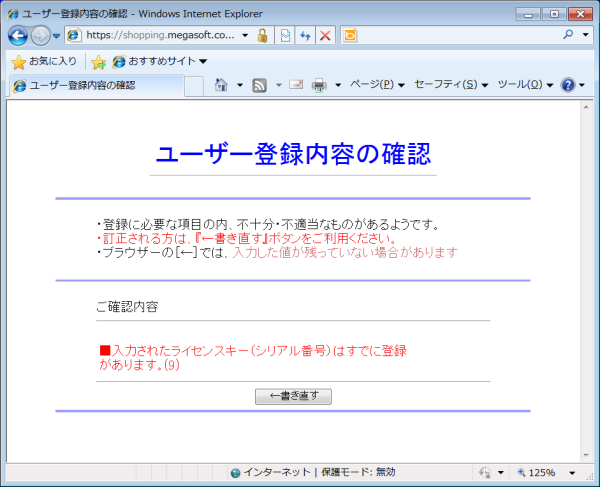Image resolution: width=600 pixels, height=487 pixels.
Task: Click inside the search box field
Action: [460, 35]
